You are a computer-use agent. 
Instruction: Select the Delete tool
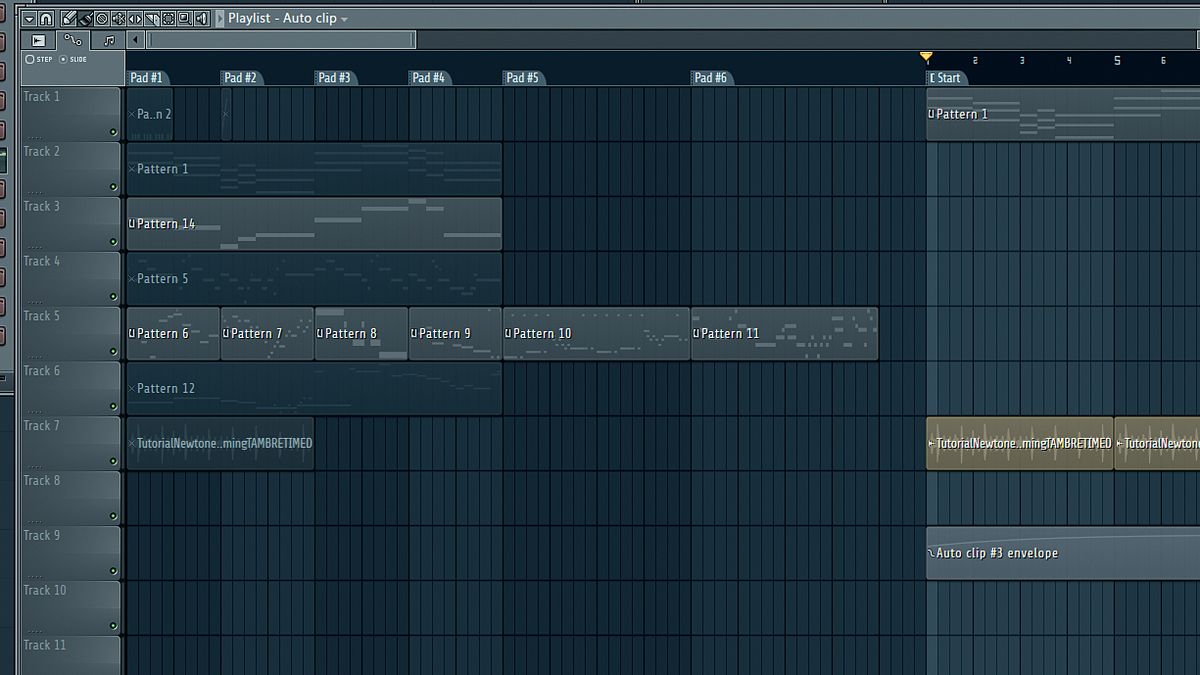tap(103, 18)
